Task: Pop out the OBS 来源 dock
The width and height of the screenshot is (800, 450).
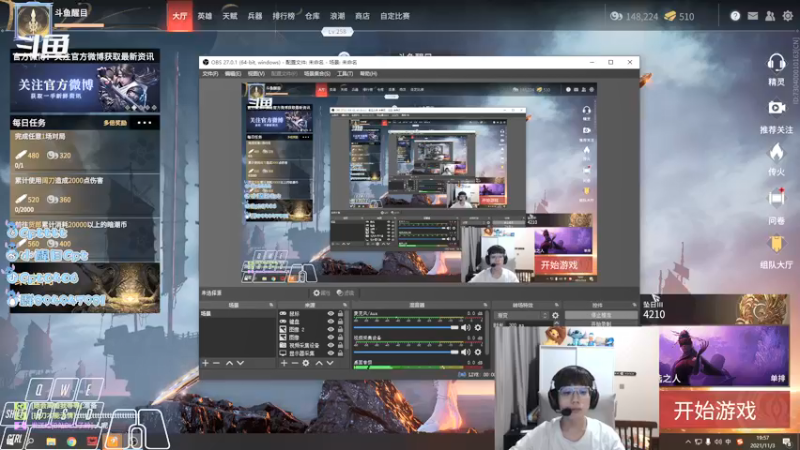Action: tap(344, 305)
